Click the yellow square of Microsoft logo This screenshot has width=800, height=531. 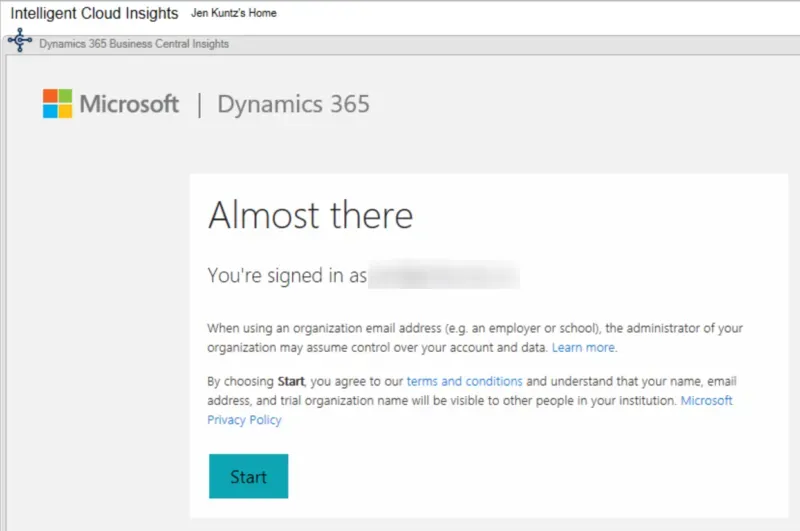coord(66,111)
